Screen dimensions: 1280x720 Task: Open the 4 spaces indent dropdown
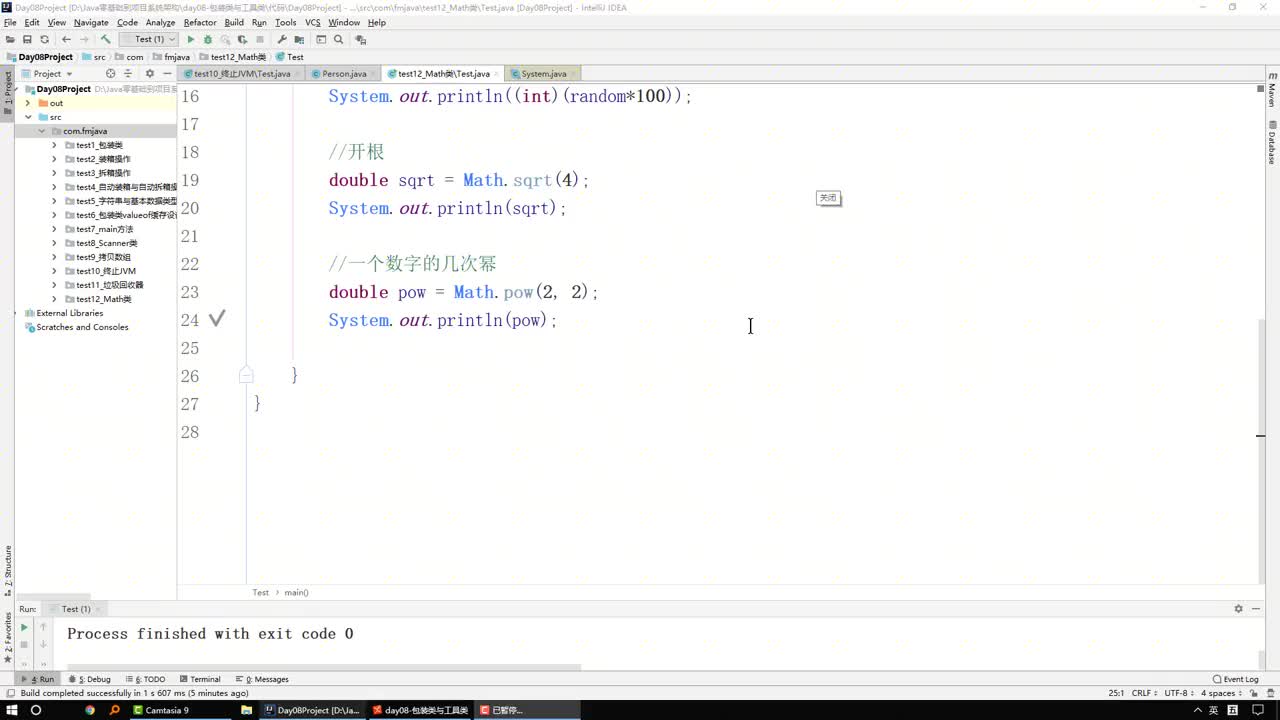tap(1222, 693)
